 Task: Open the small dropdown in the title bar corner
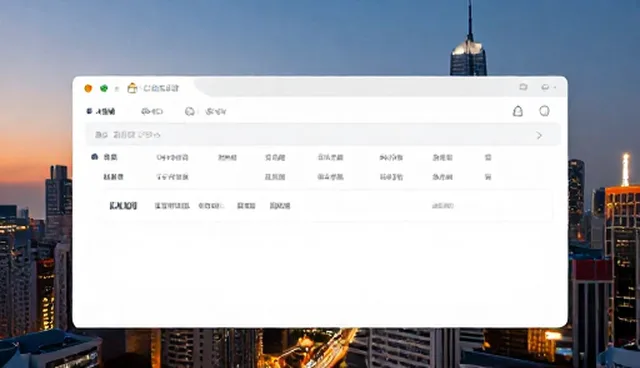point(548,87)
